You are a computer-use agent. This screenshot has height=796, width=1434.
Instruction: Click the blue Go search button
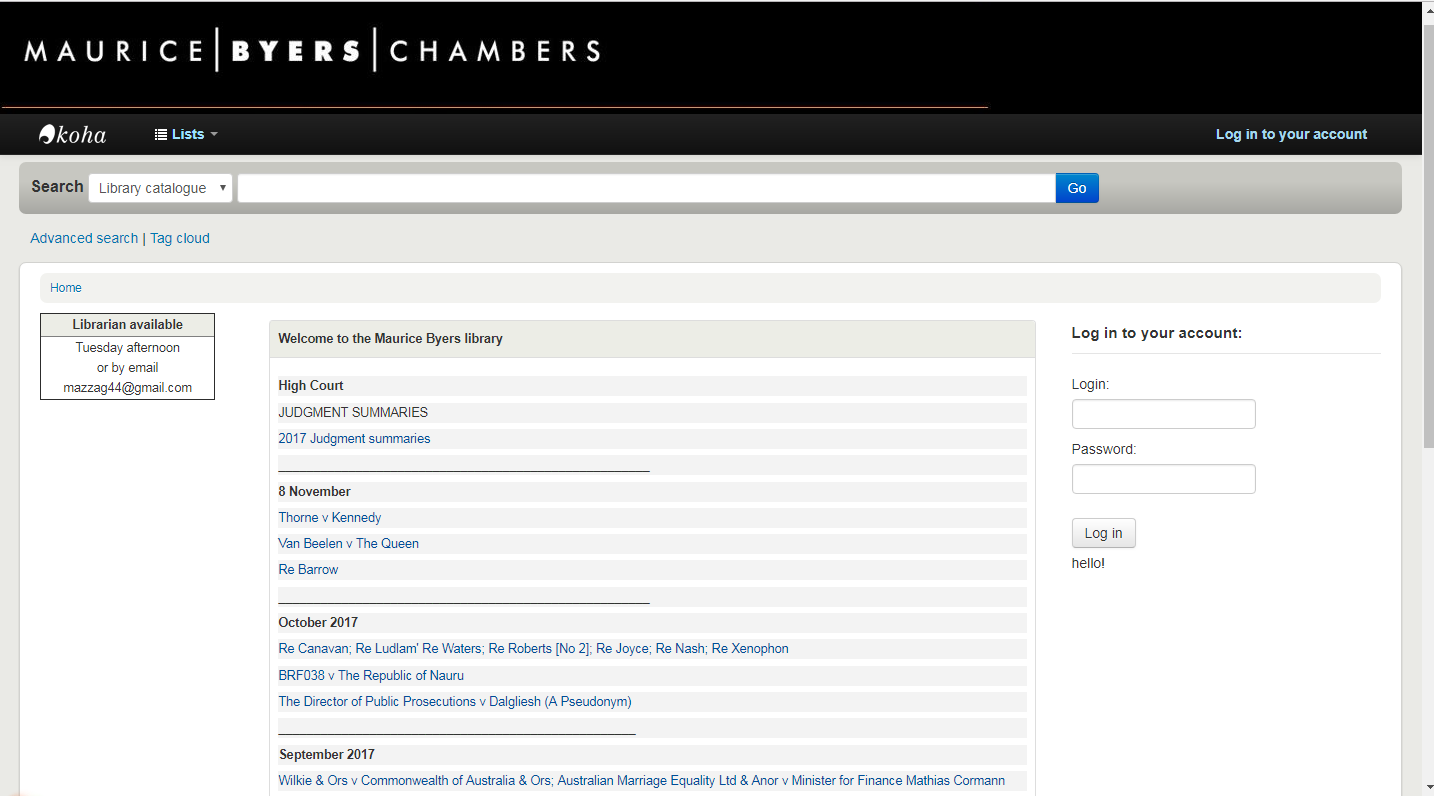tap(1077, 188)
